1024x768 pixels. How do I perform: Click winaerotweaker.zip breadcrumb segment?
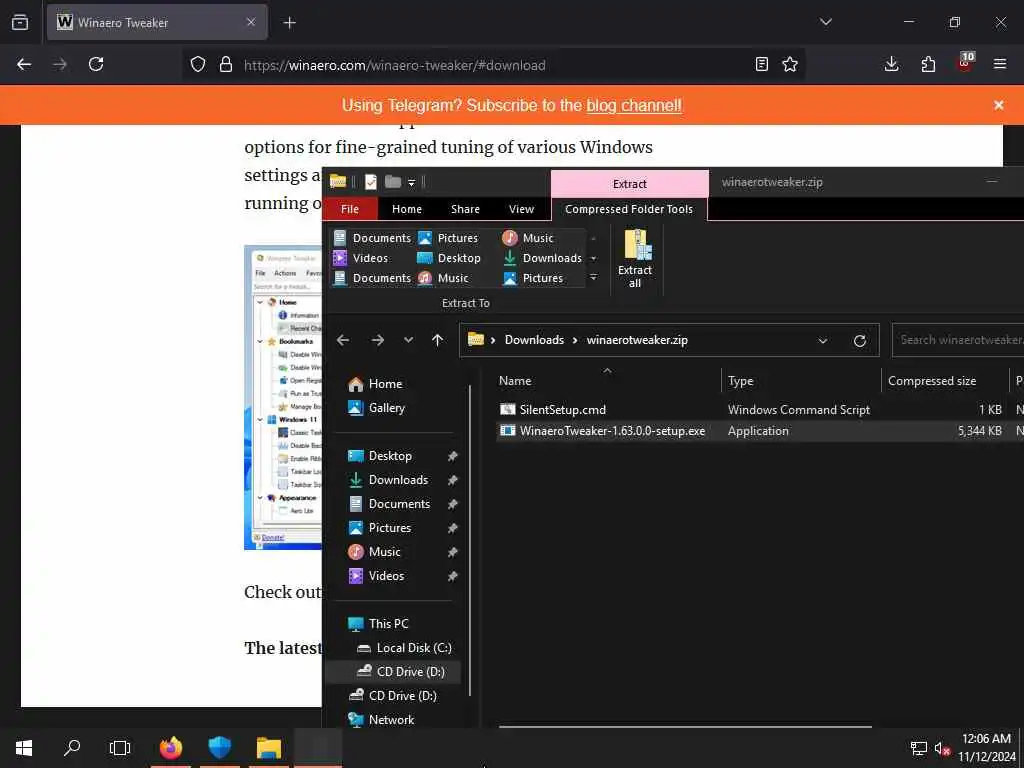(x=637, y=340)
